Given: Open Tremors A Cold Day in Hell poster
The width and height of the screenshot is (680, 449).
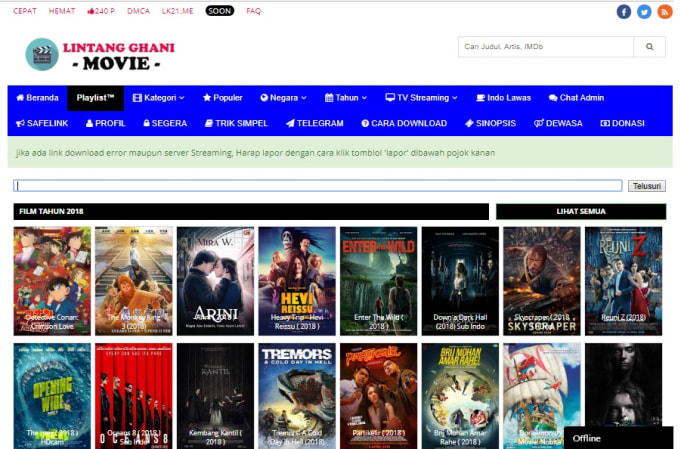Looking at the screenshot, I should [297, 396].
